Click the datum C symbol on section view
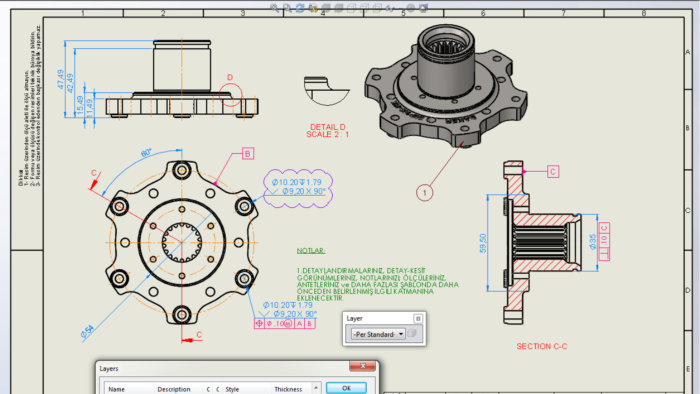The image size is (700, 394). coord(553,171)
